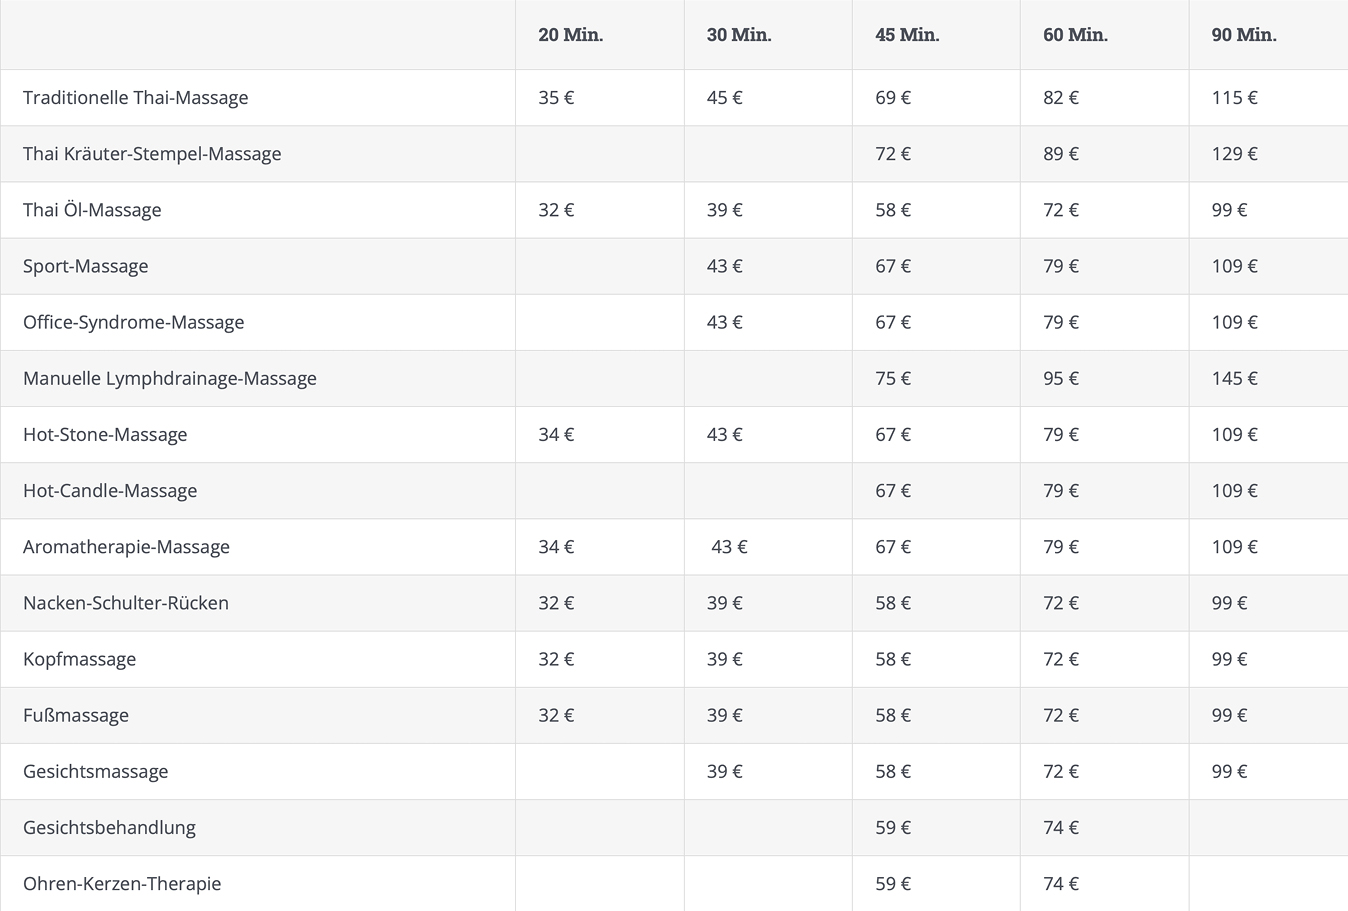Click the Ohren-Kerzen-Therapie row label

point(122,884)
